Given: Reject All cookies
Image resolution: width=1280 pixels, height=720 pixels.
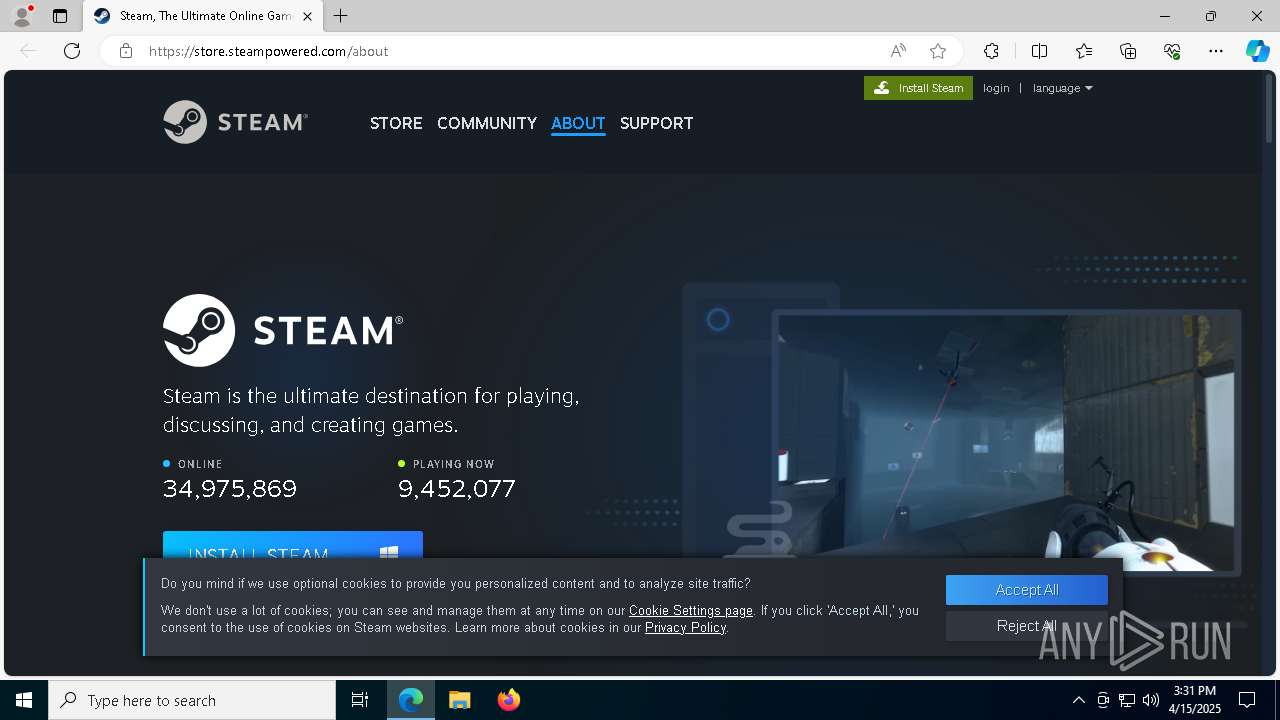Looking at the screenshot, I should [x=1027, y=626].
